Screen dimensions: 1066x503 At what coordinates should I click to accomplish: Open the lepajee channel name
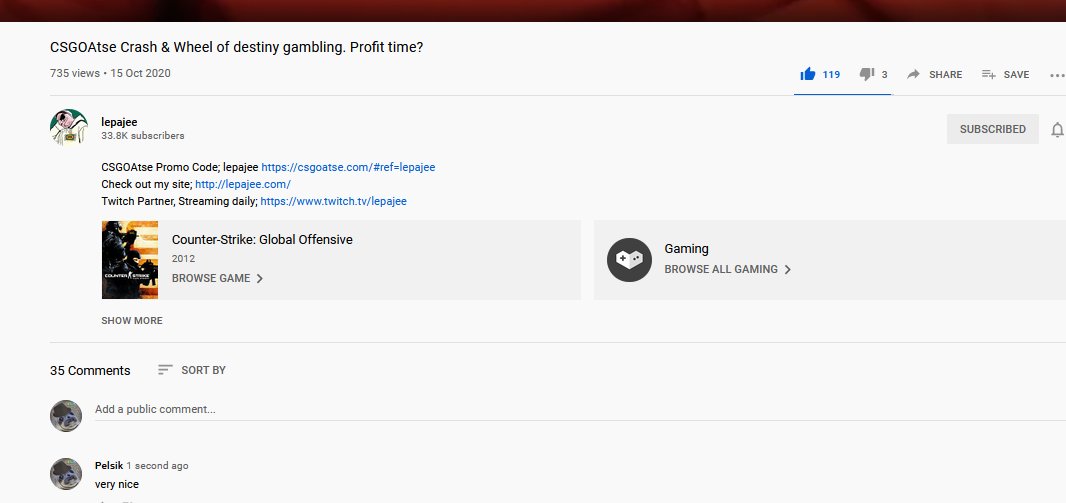coord(119,122)
